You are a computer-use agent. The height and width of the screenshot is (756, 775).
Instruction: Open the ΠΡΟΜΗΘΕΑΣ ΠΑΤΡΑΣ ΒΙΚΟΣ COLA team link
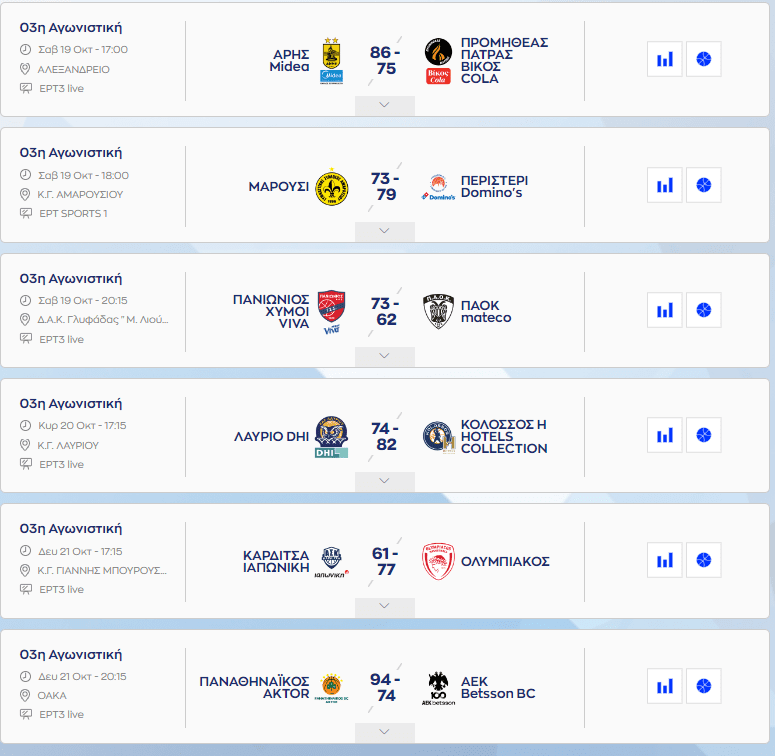tap(504, 61)
